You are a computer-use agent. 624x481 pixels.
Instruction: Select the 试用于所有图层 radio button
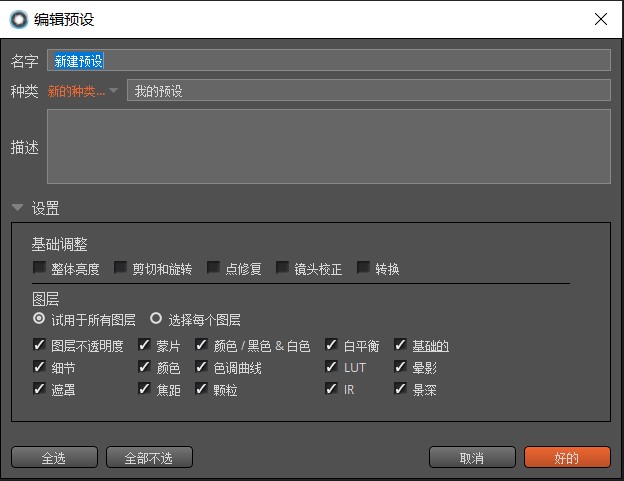(x=39, y=318)
